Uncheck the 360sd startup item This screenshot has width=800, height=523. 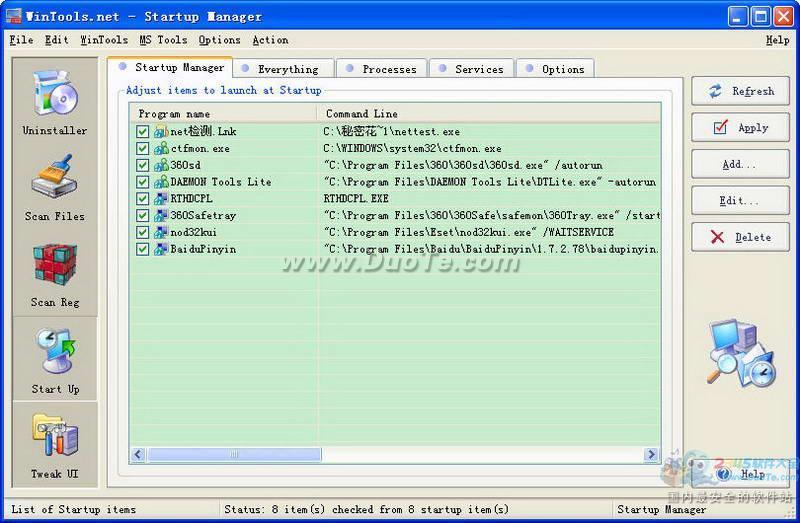tap(142, 165)
